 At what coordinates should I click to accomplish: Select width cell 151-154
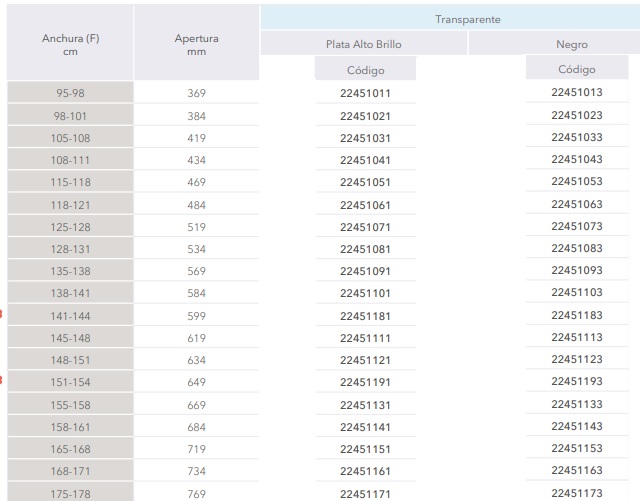click(x=70, y=381)
